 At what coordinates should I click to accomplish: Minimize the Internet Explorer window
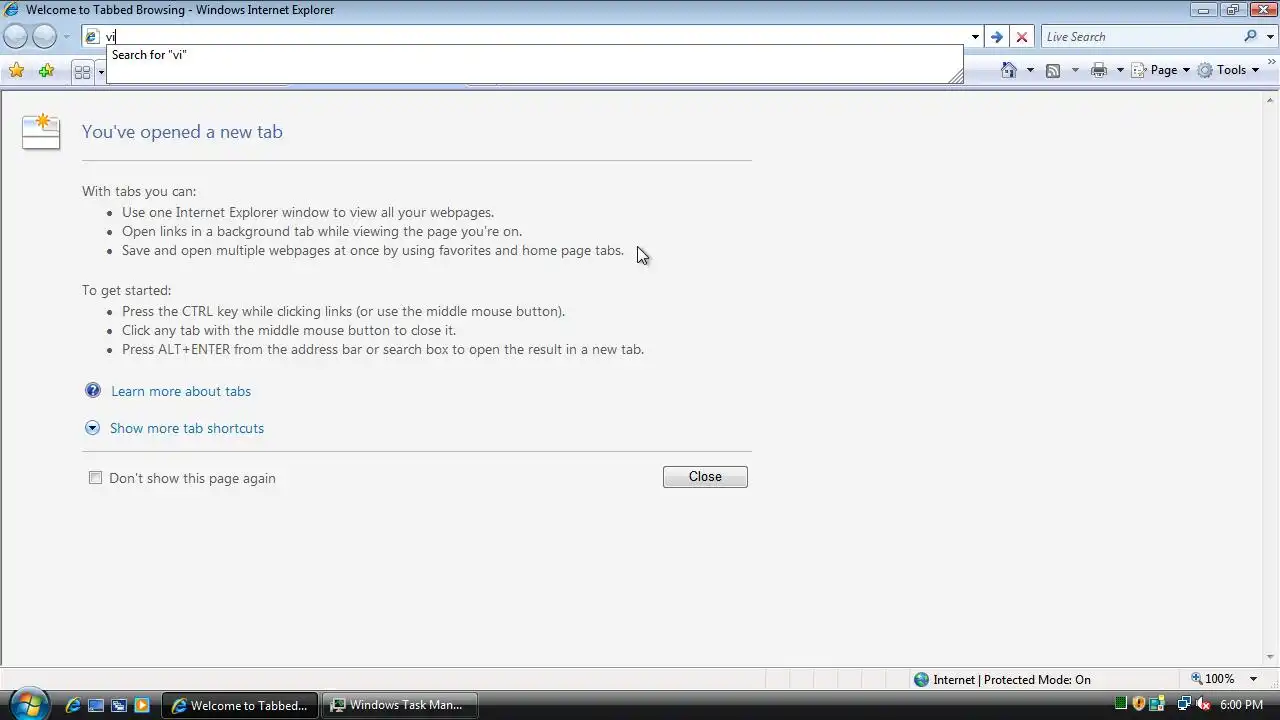click(1203, 10)
